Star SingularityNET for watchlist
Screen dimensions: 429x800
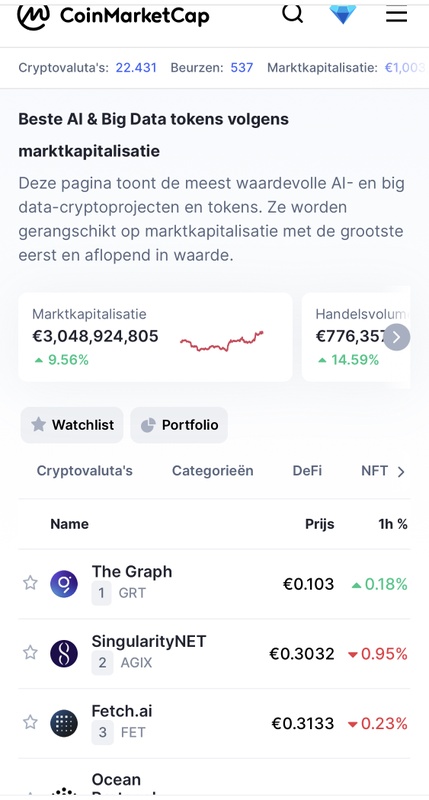[31, 653]
